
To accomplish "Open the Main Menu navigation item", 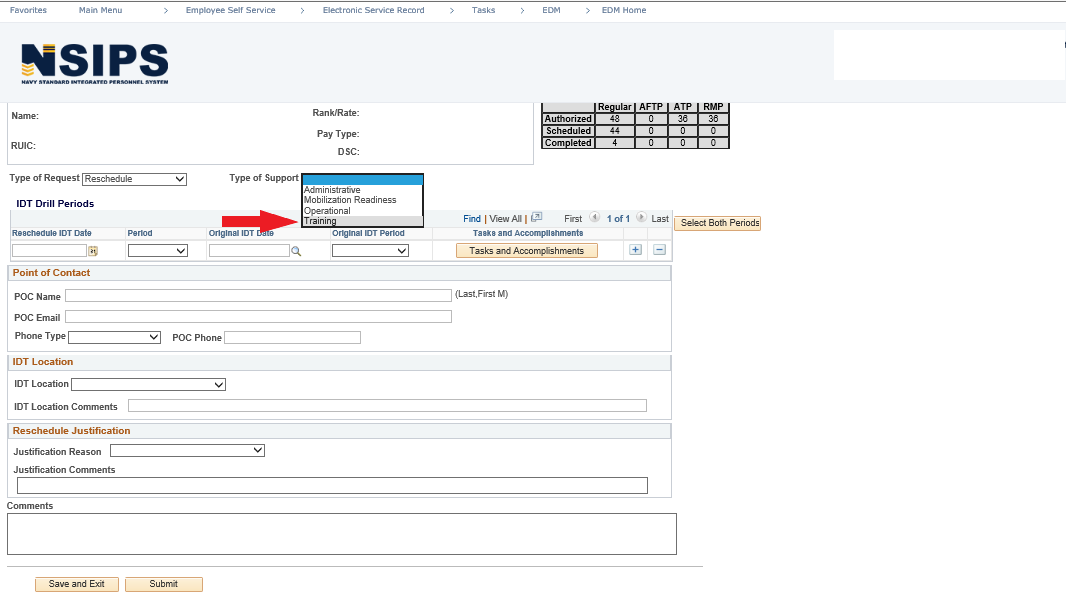I will 100,10.
